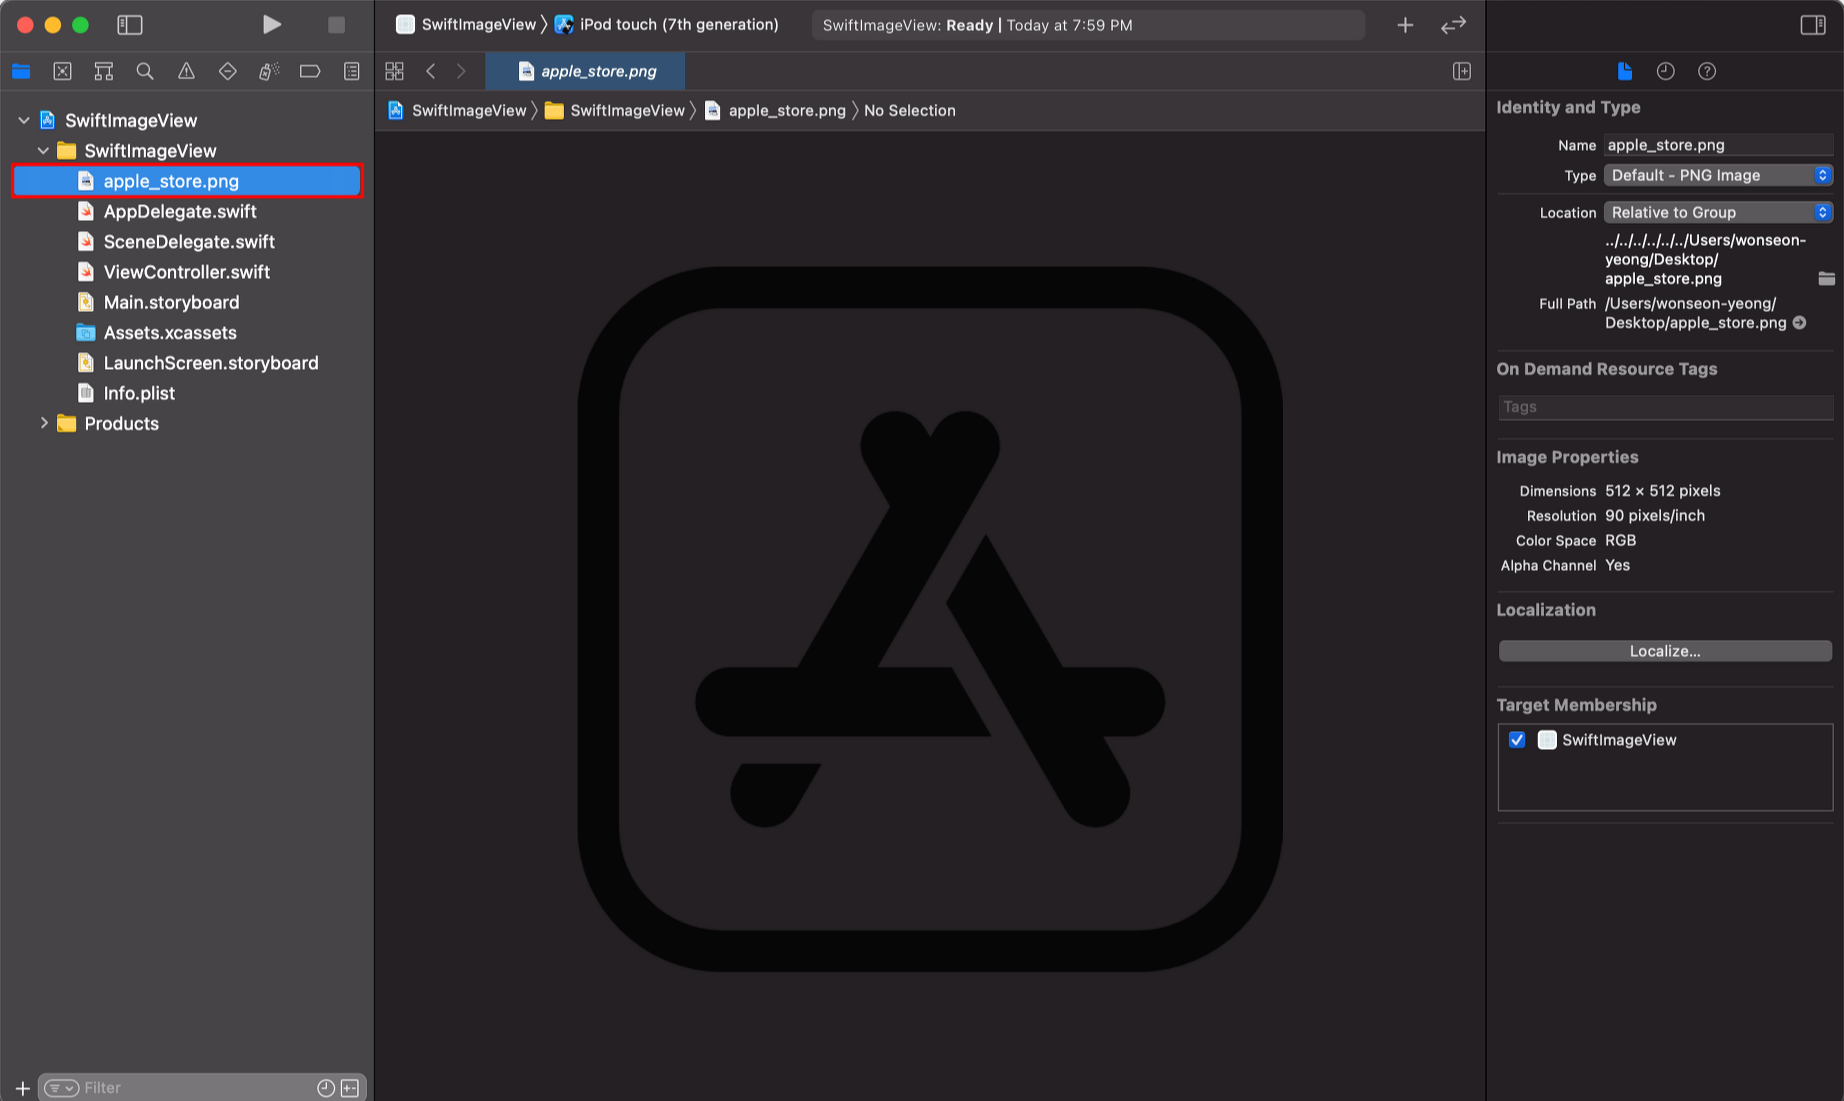Click SwiftImageView folder in the jump bar
The height and width of the screenshot is (1101, 1844).
tap(615, 110)
